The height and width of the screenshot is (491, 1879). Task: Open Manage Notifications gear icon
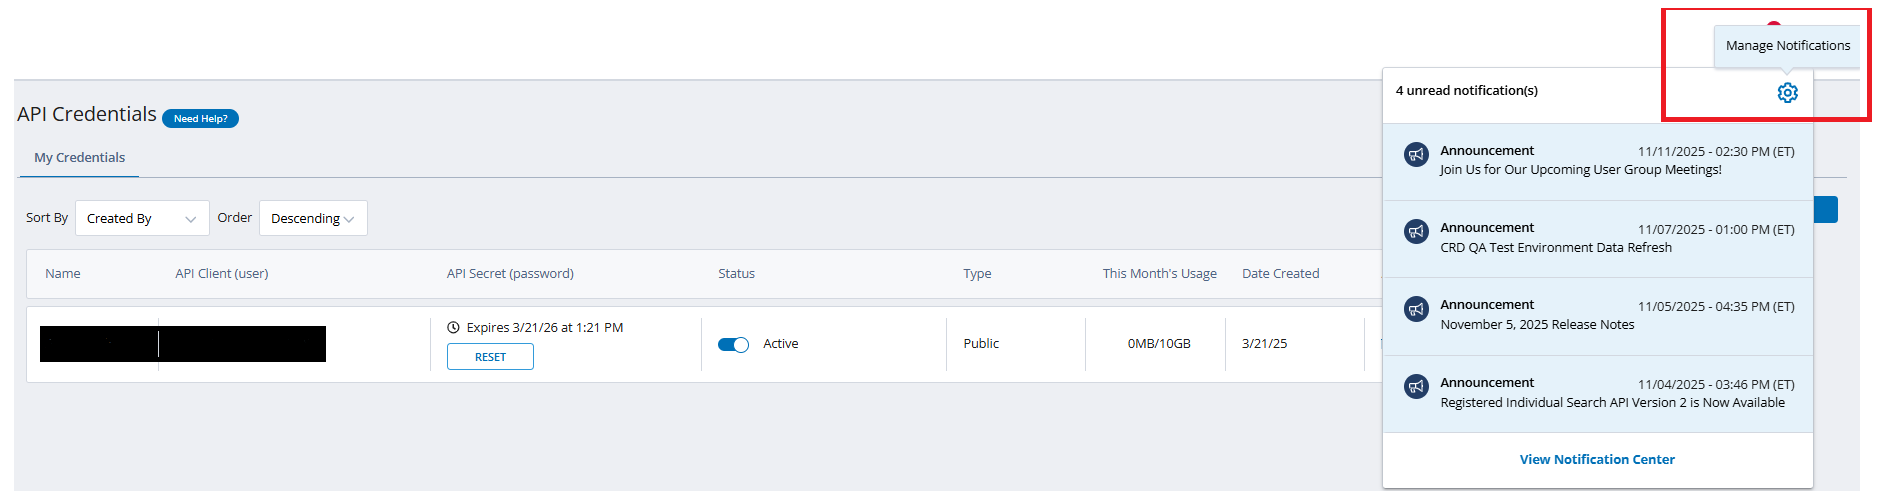pos(1787,93)
